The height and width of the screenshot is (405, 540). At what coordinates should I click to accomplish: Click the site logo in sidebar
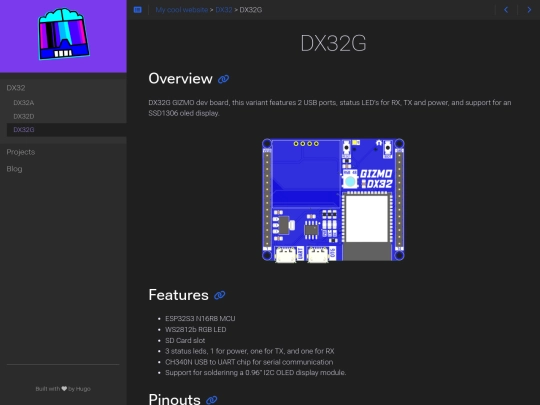[63, 34]
